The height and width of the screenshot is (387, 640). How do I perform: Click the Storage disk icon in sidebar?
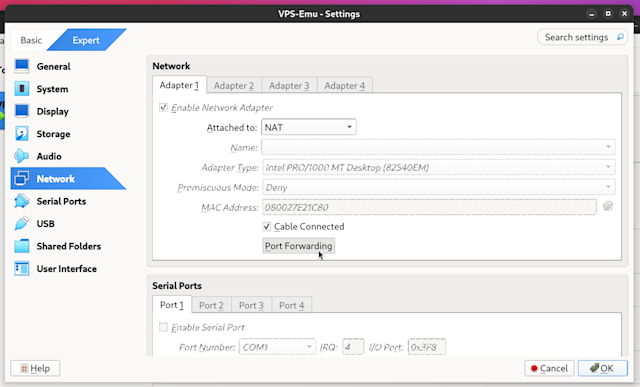pos(22,133)
